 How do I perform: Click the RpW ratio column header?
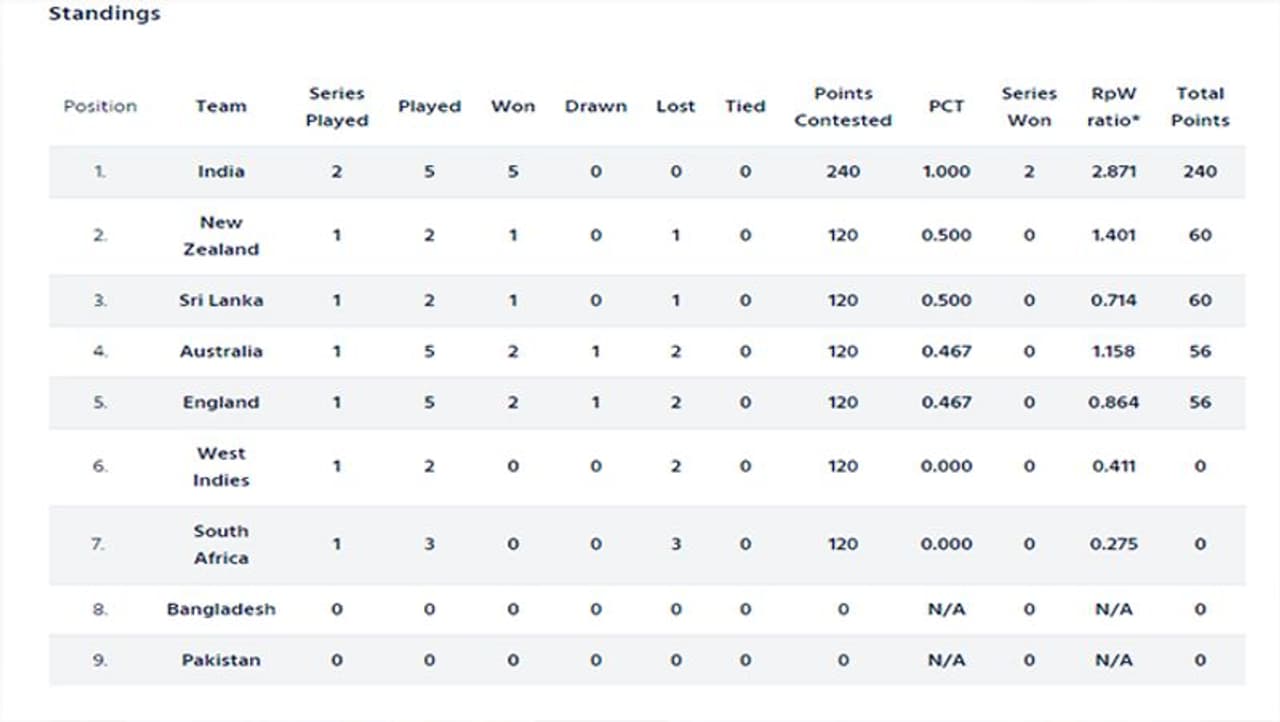(1113, 107)
